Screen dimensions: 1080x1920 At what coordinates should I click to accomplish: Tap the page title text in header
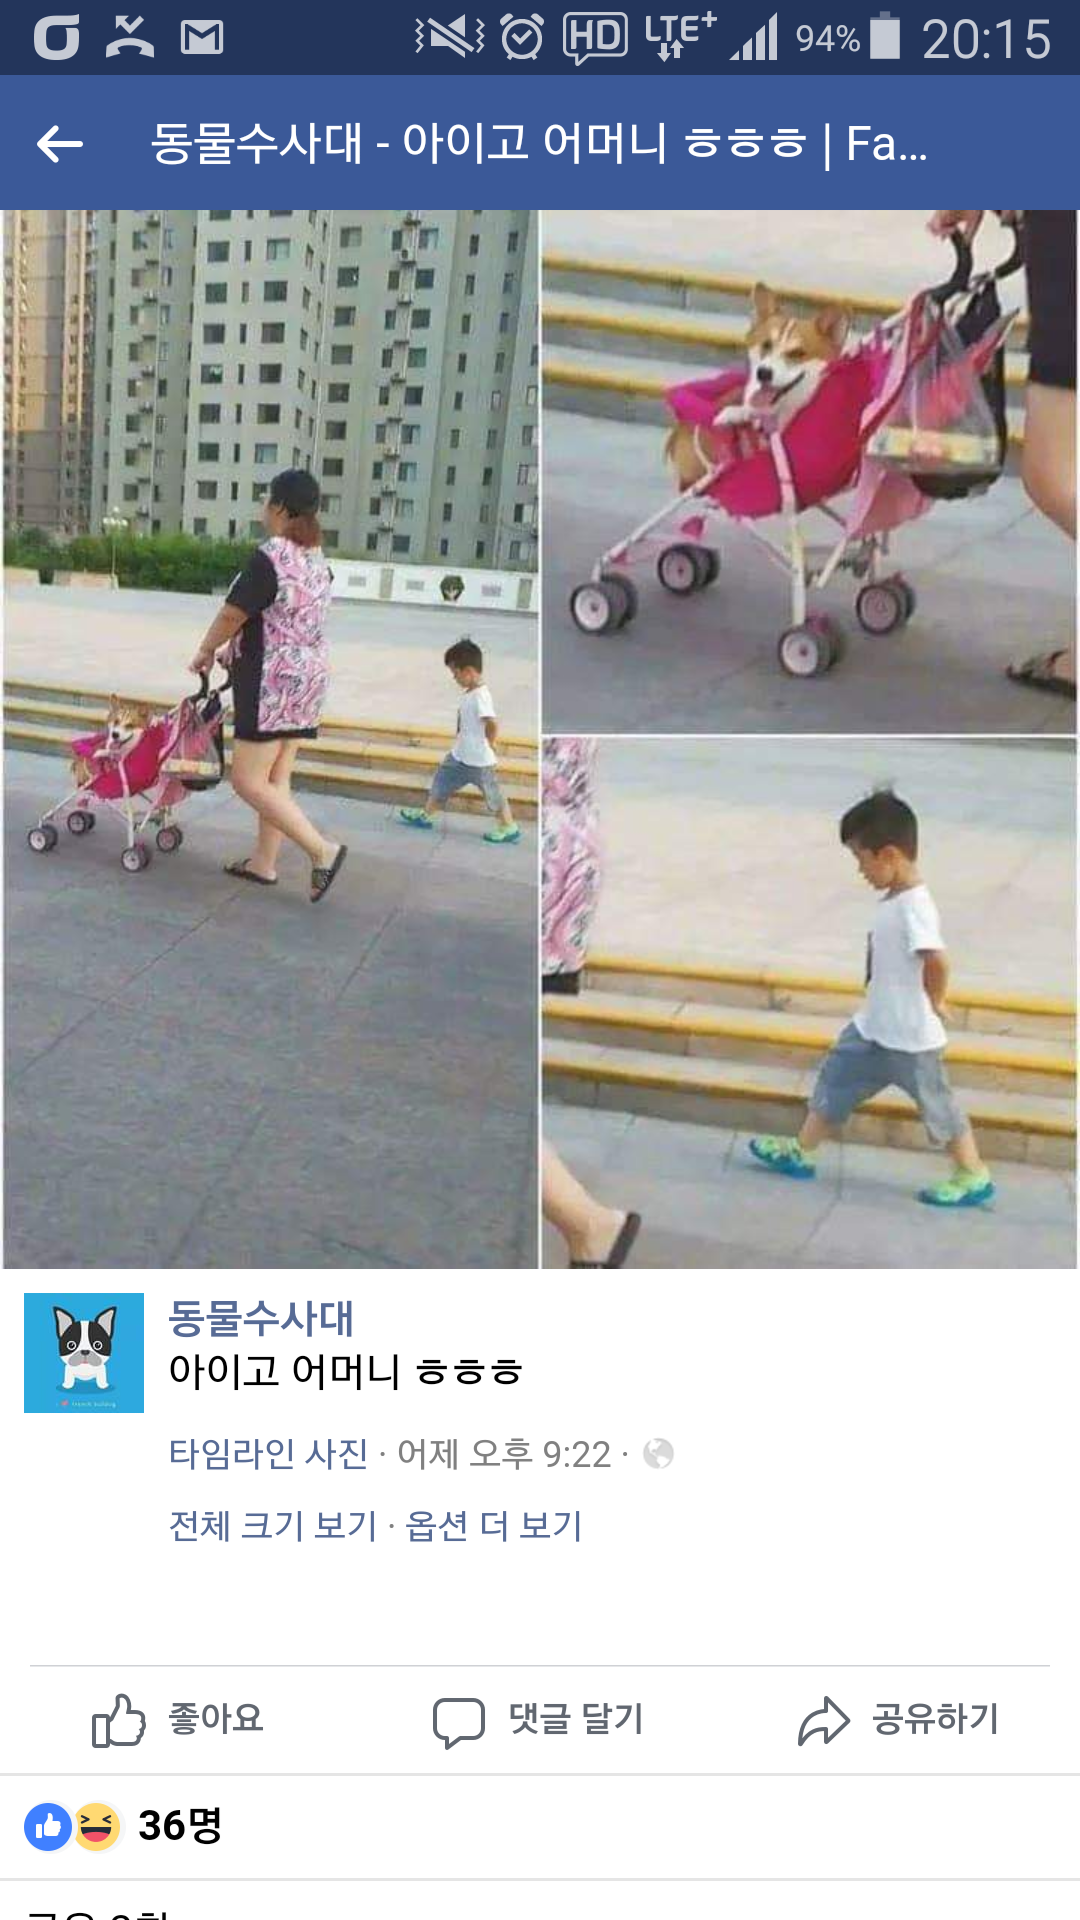pyautogui.click(x=539, y=143)
